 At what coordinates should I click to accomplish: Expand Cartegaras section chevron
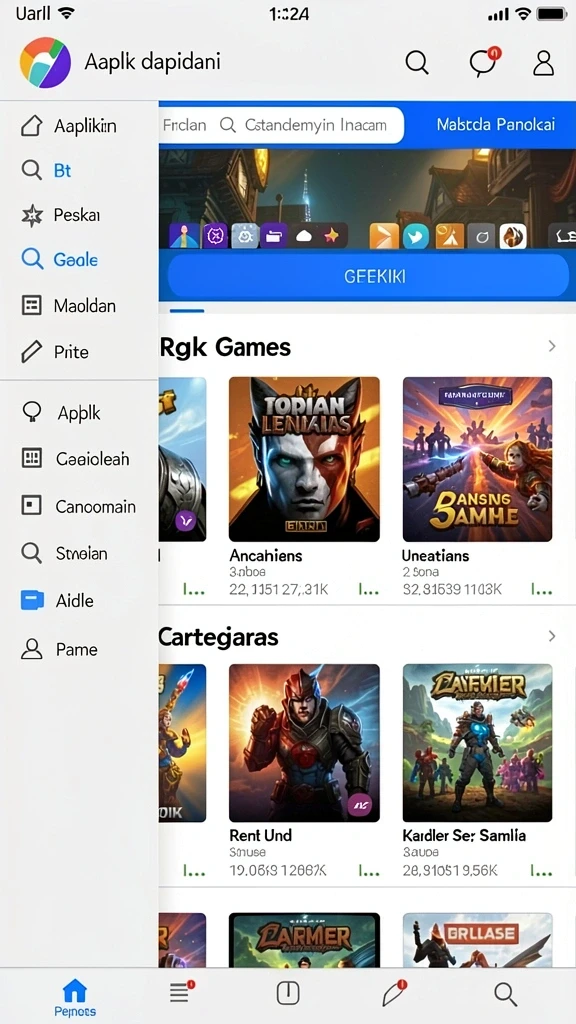pos(552,635)
